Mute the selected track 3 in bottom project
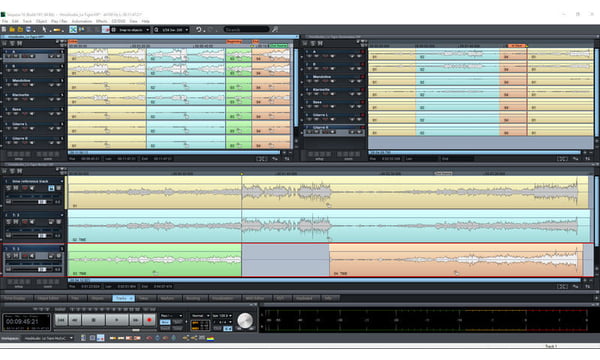The height and width of the screenshot is (360, 600). (x=16, y=256)
